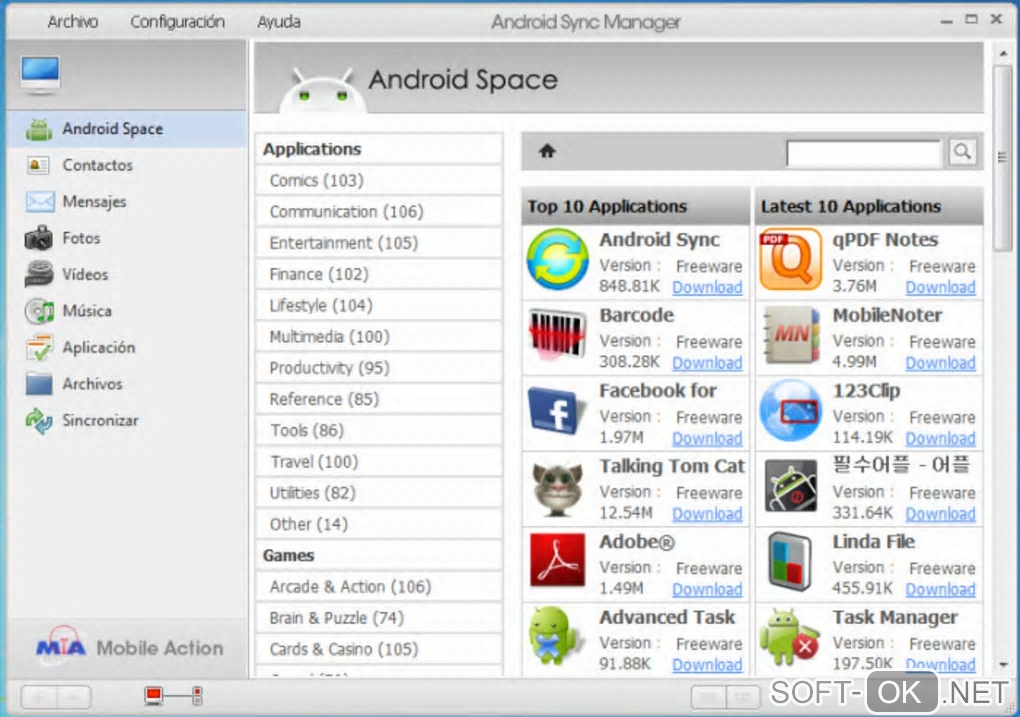Open Android Space sidebar item
The width and height of the screenshot is (1020, 717).
pyautogui.click(x=126, y=129)
